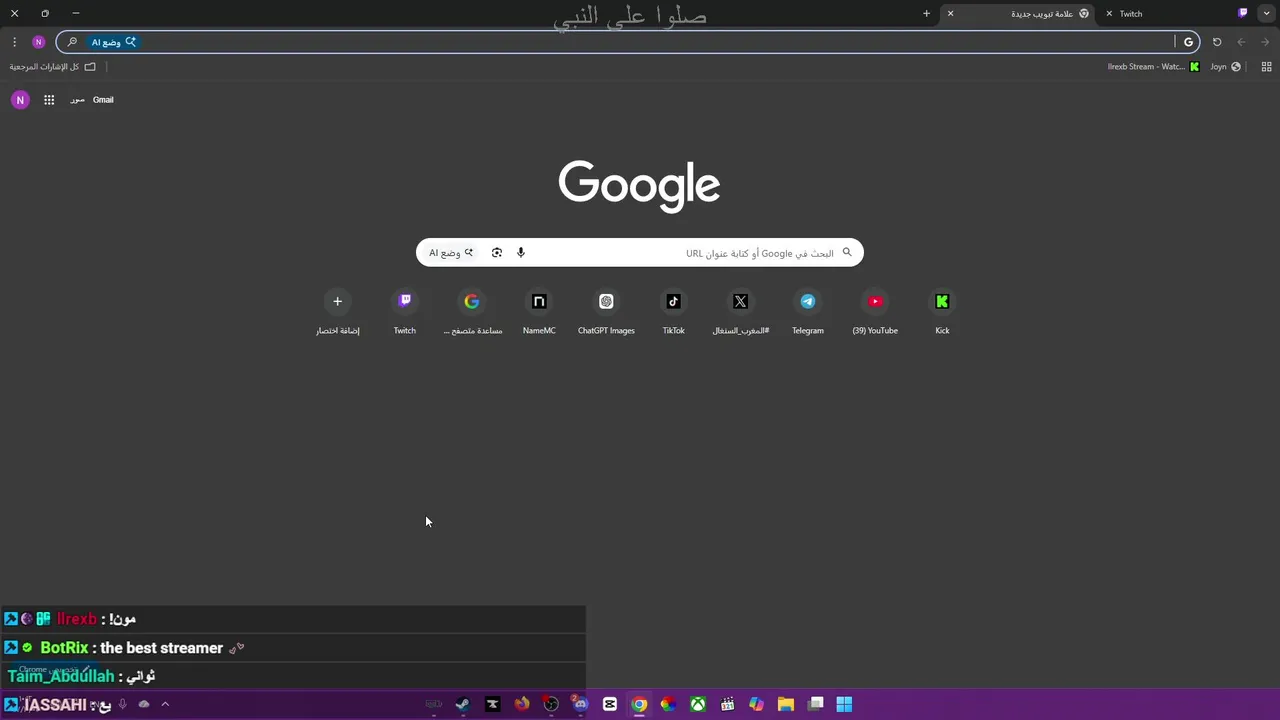This screenshot has width=1280, height=720.
Task: Open the Chrome profile N avatar in the toolbar
Action: (x=39, y=42)
